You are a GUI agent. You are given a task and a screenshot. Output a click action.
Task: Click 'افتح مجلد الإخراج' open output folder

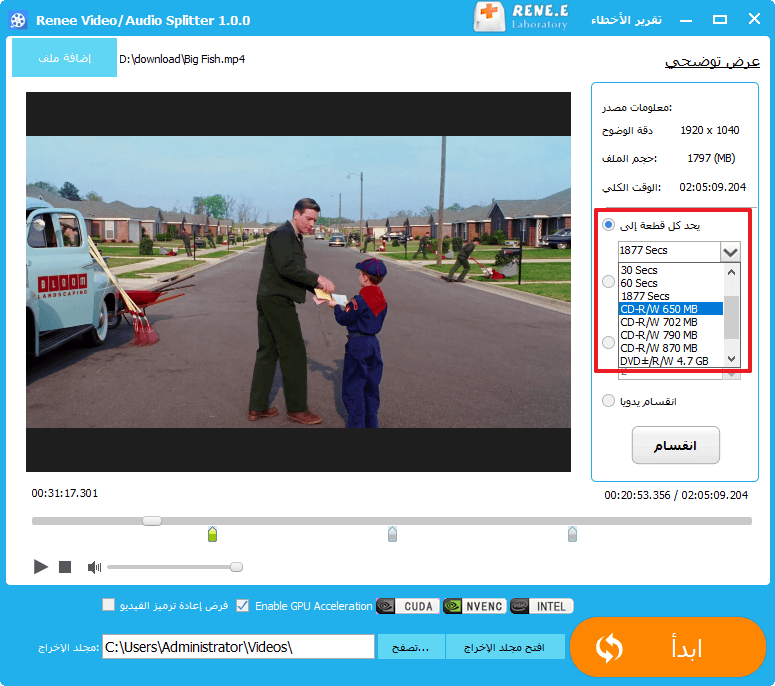pyautogui.click(x=505, y=647)
